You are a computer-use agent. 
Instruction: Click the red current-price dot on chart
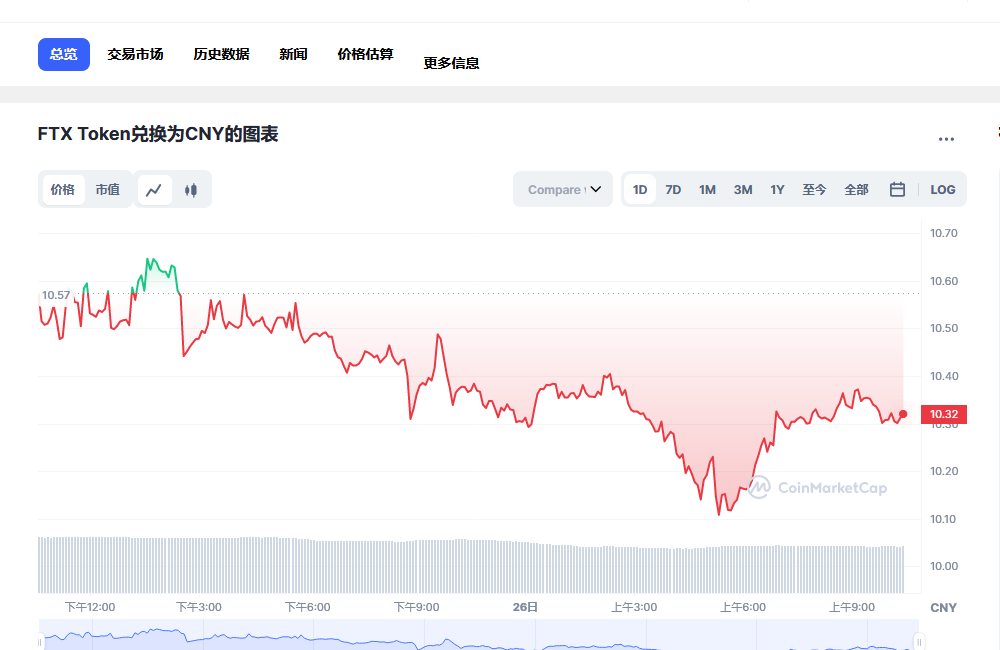pos(903,414)
